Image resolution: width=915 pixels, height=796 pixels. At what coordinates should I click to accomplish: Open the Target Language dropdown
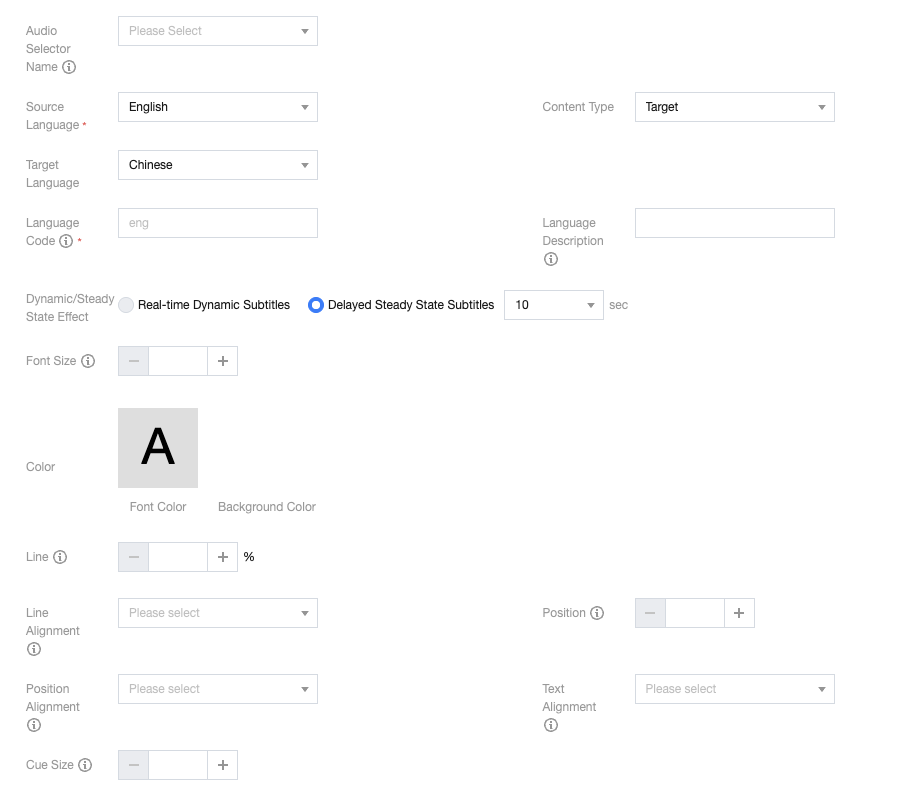click(217, 165)
